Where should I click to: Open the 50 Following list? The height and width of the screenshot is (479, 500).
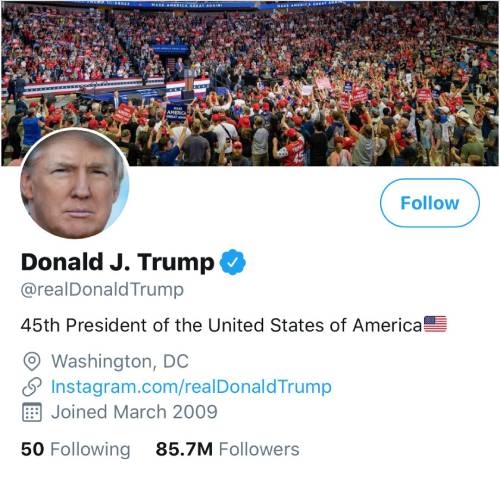tap(75, 449)
